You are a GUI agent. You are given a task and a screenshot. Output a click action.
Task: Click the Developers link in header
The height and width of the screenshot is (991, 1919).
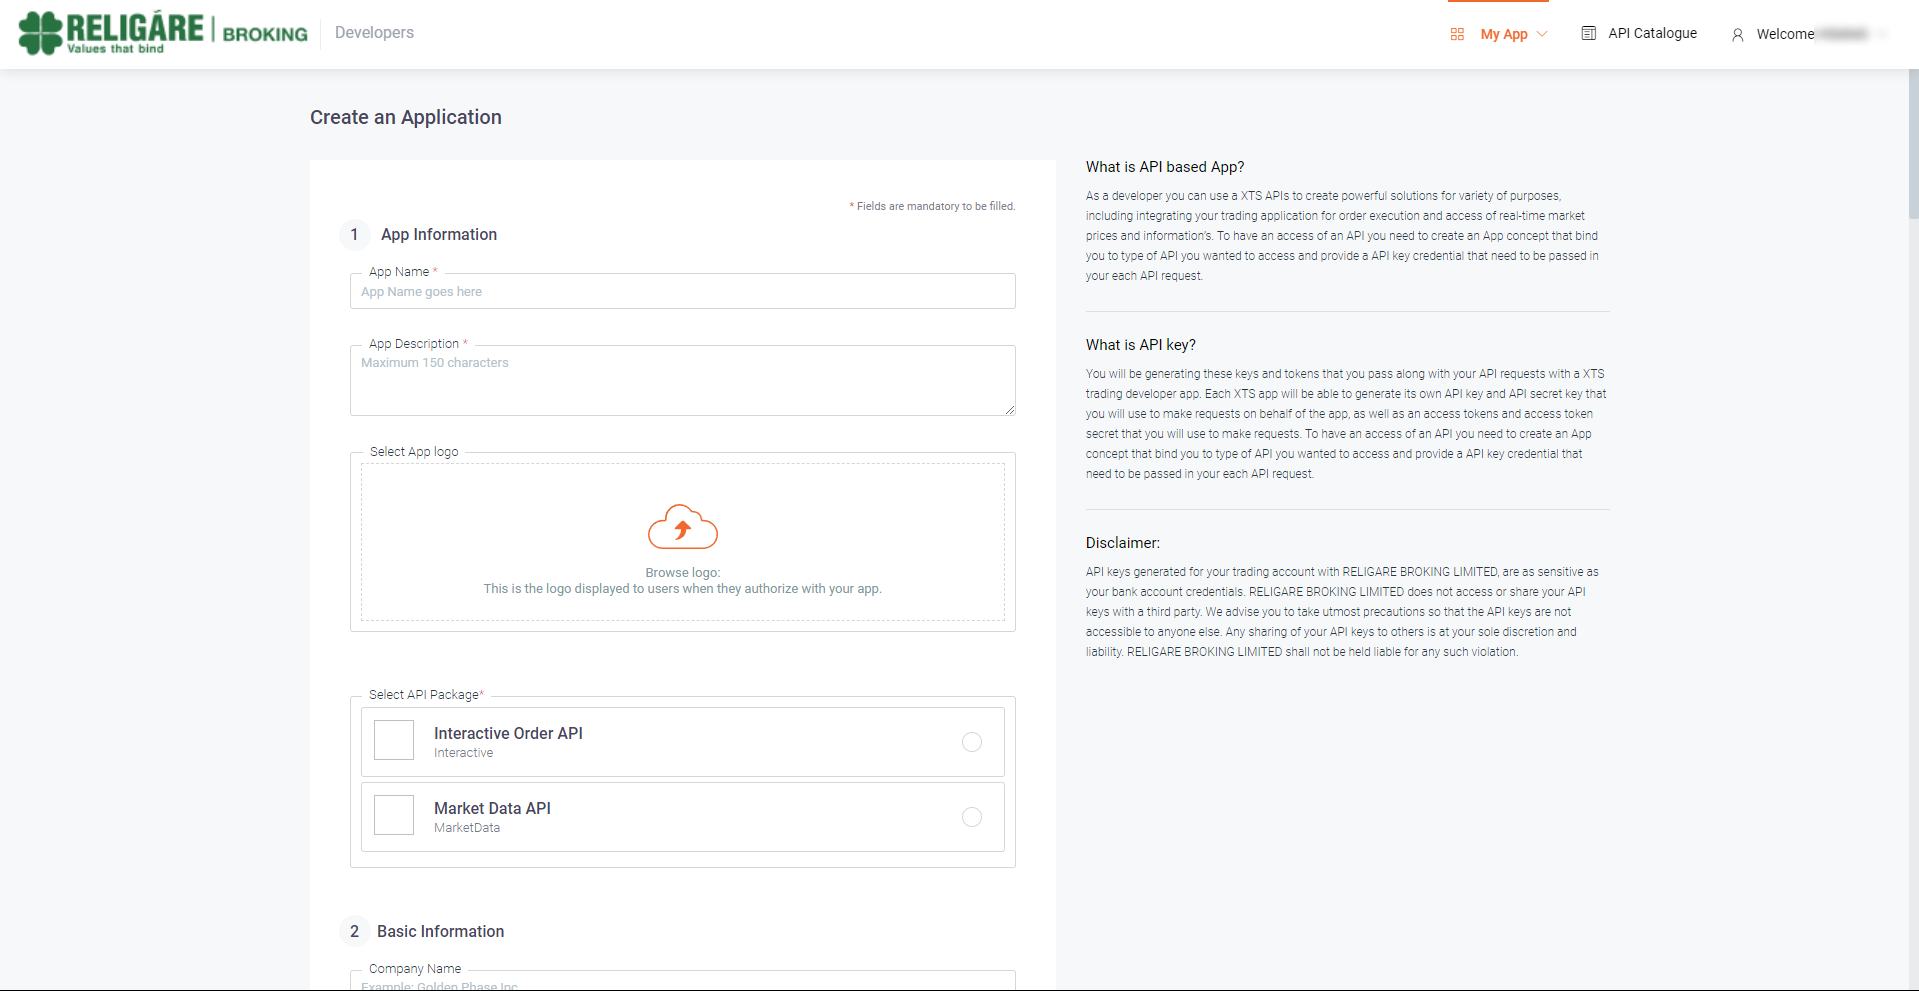374,33
